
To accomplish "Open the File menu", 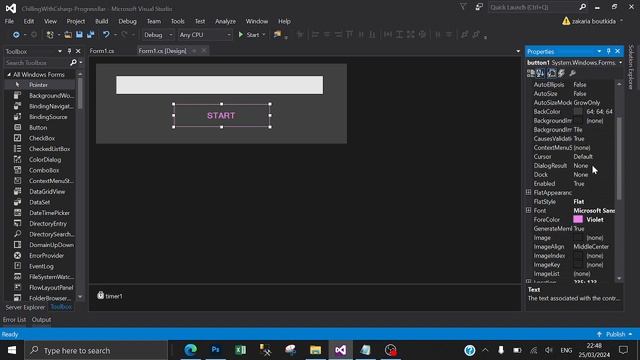I will [9, 21].
